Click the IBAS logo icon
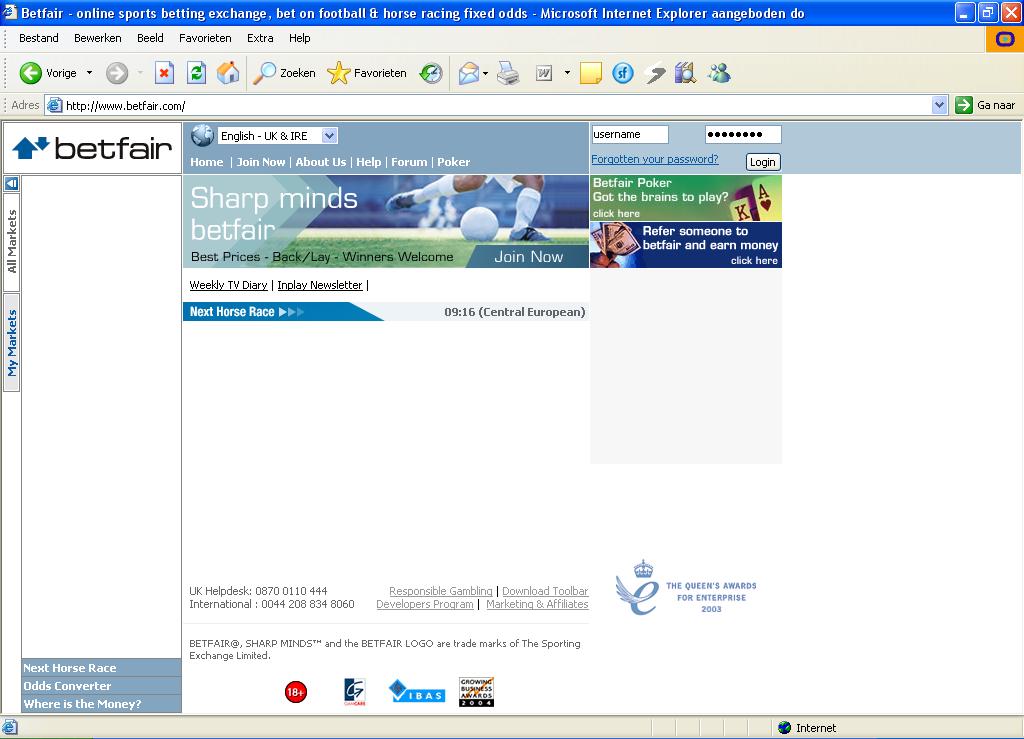This screenshot has height=739, width=1024. pos(417,691)
